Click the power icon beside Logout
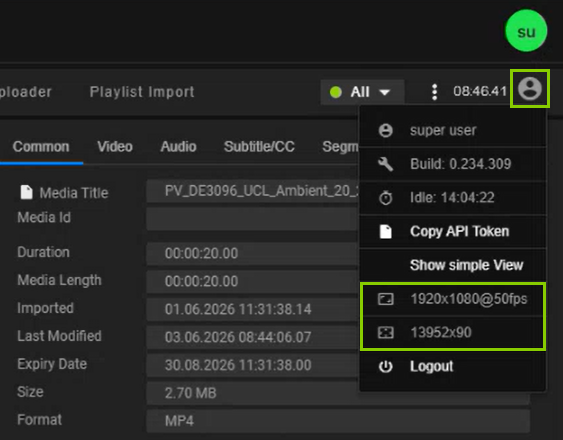Viewport: 563px width, 440px height. [x=386, y=366]
